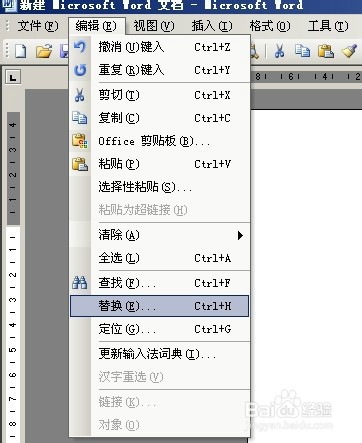Choose 更新输入法词典(I)... menu entry
This screenshot has height=443, width=362.
(x=160, y=354)
